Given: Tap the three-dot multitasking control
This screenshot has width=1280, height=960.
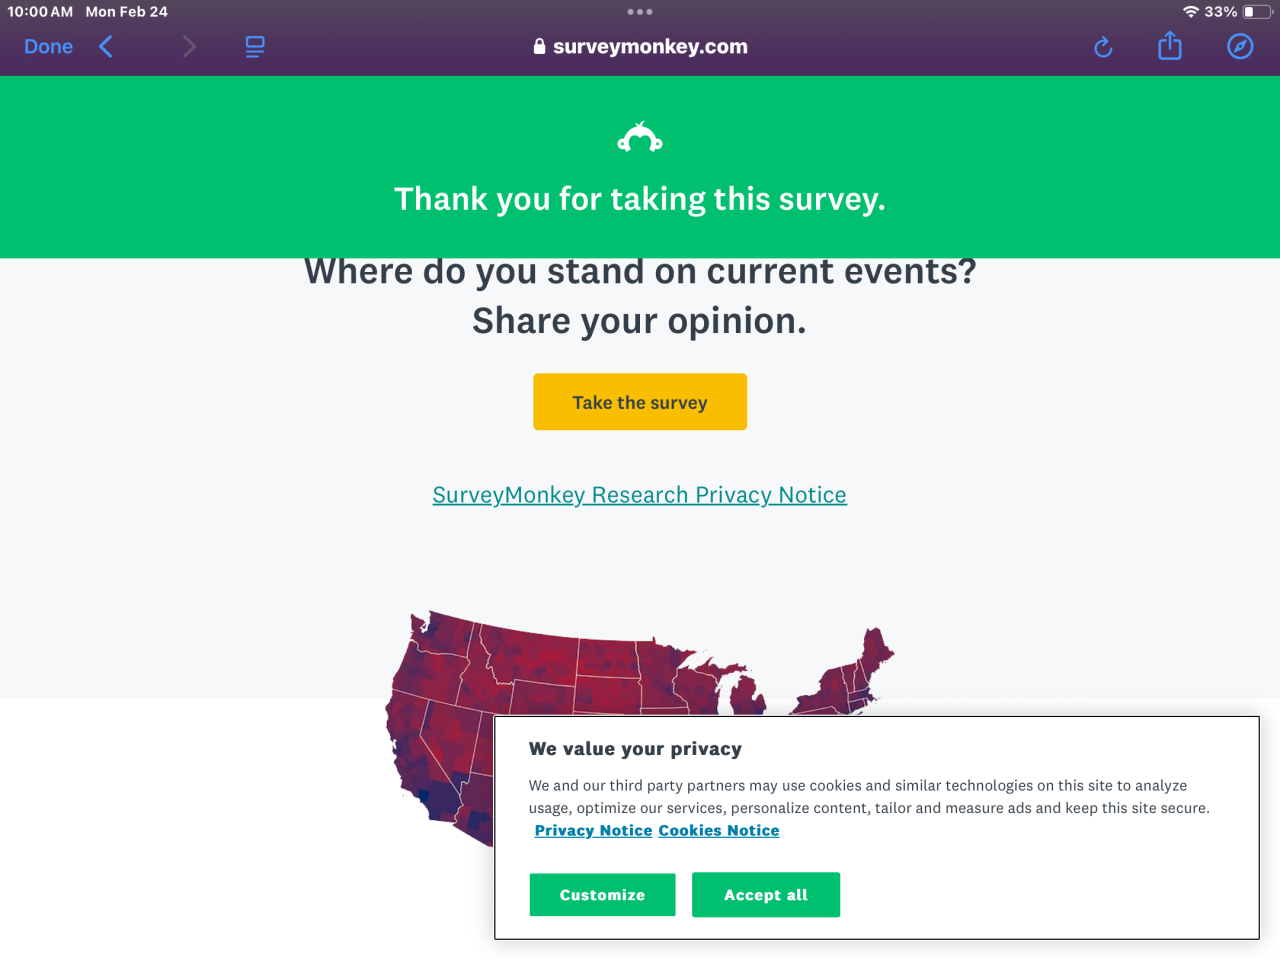Looking at the screenshot, I should click(x=640, y=12).
